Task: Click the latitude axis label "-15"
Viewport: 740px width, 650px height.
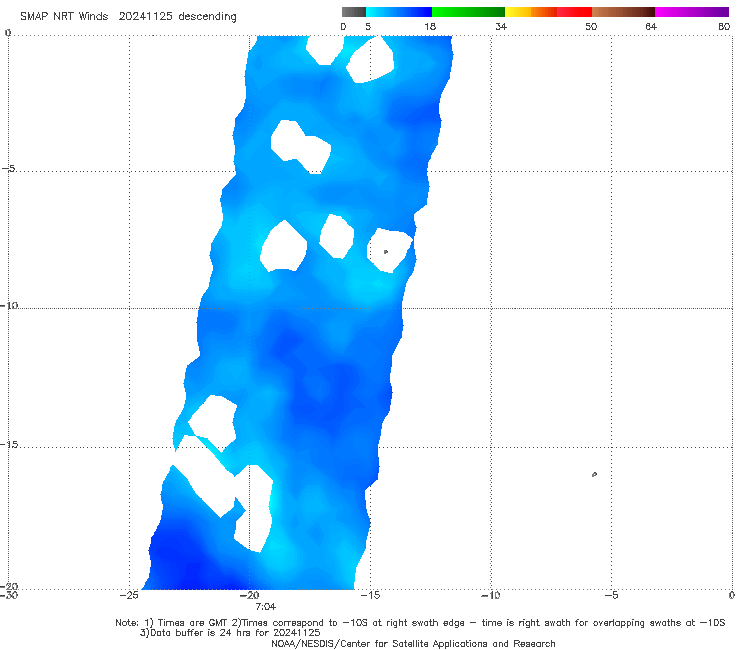Action: 9,444
